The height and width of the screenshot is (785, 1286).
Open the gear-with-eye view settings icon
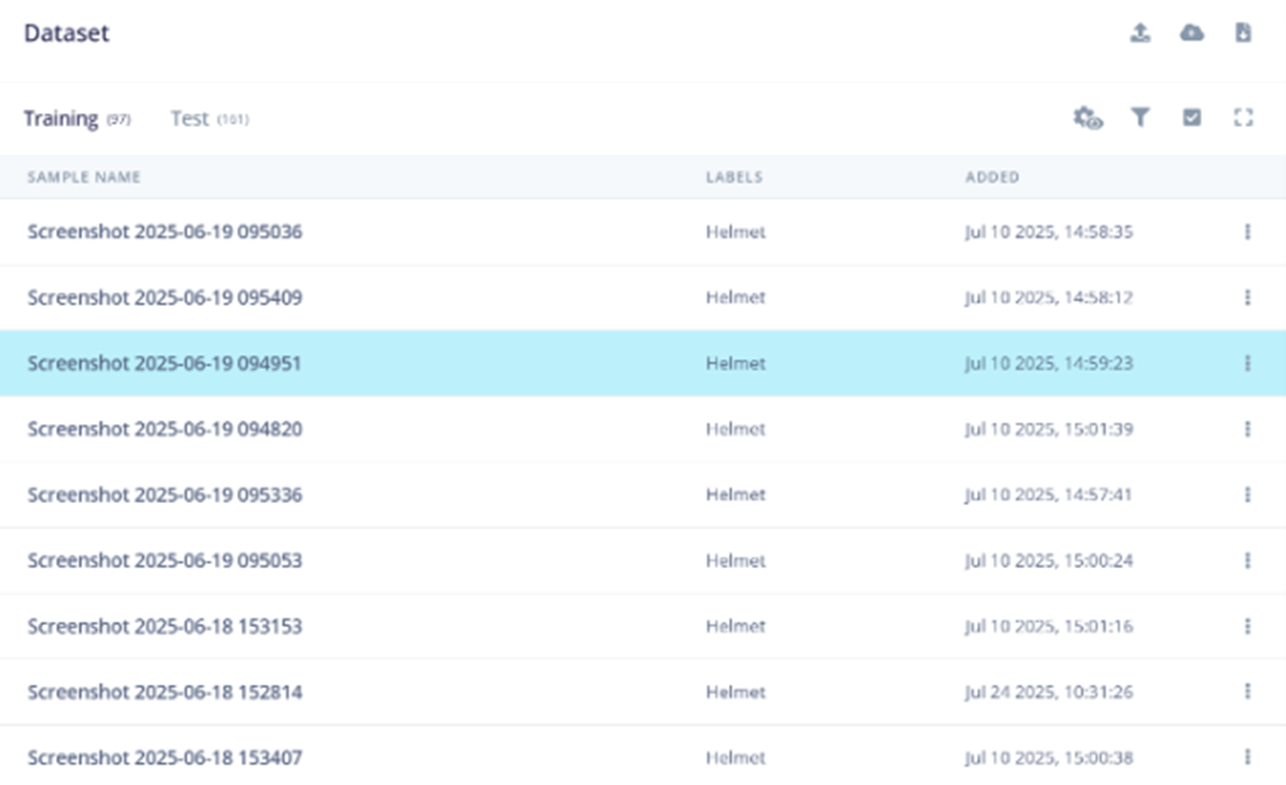[1087, 118]
